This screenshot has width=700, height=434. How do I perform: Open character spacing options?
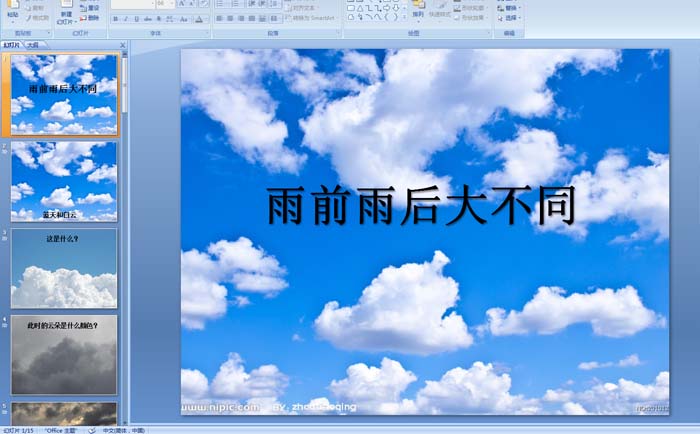tap(170, 19)
